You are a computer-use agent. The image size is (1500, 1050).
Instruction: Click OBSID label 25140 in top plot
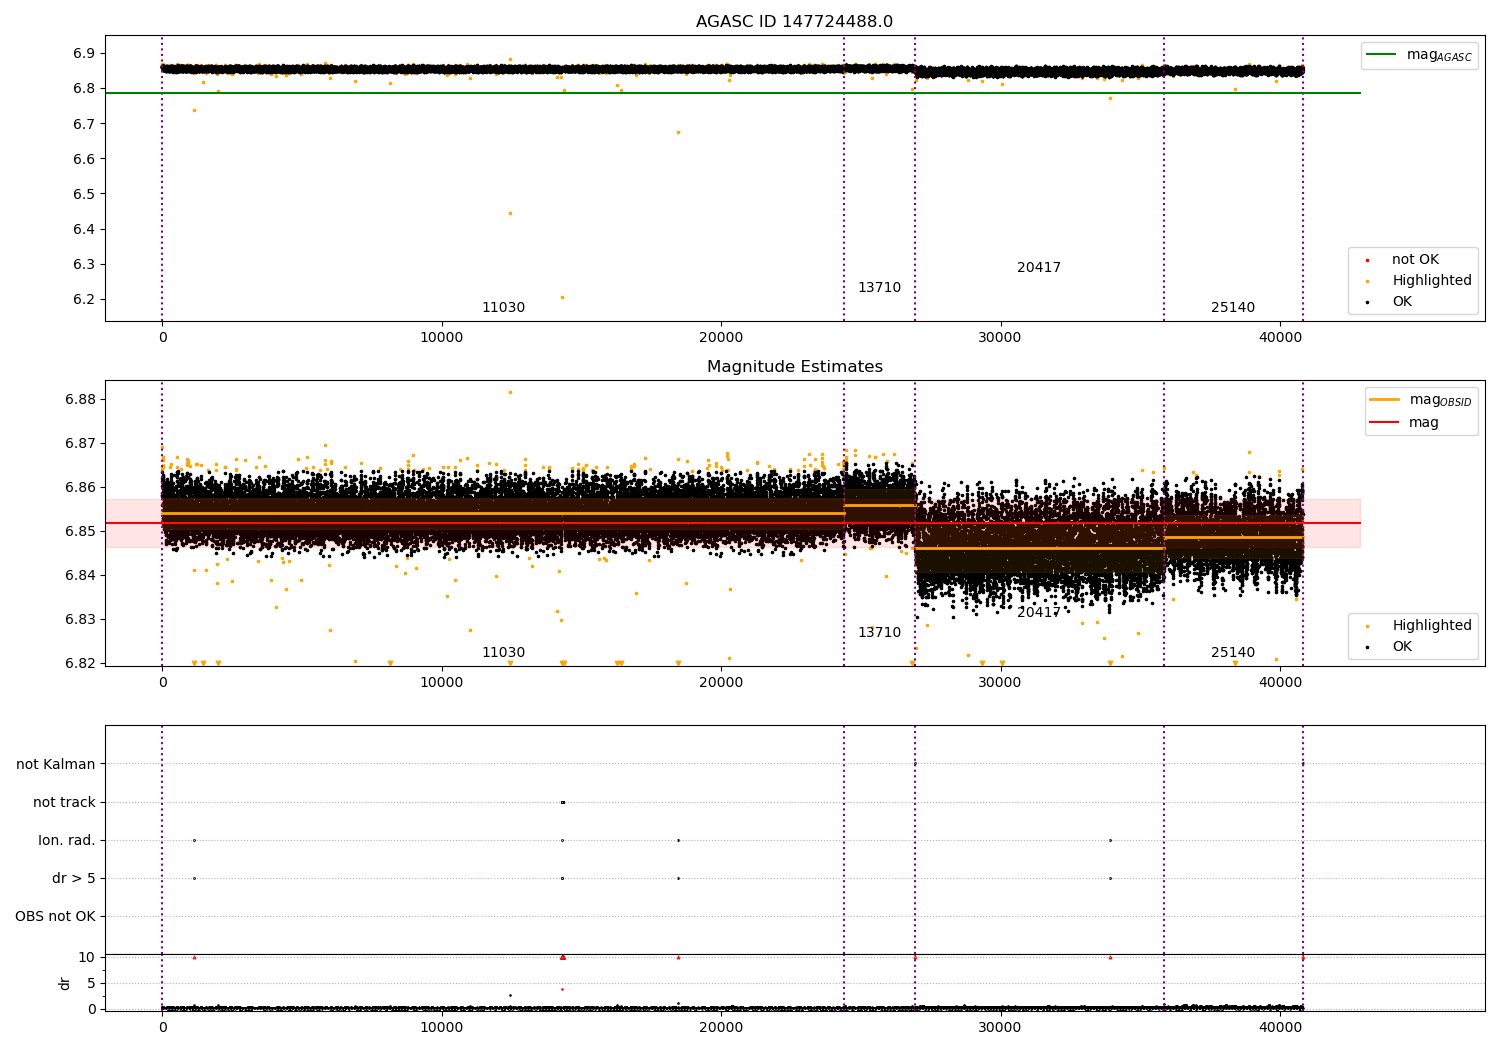coord(1233,308)
